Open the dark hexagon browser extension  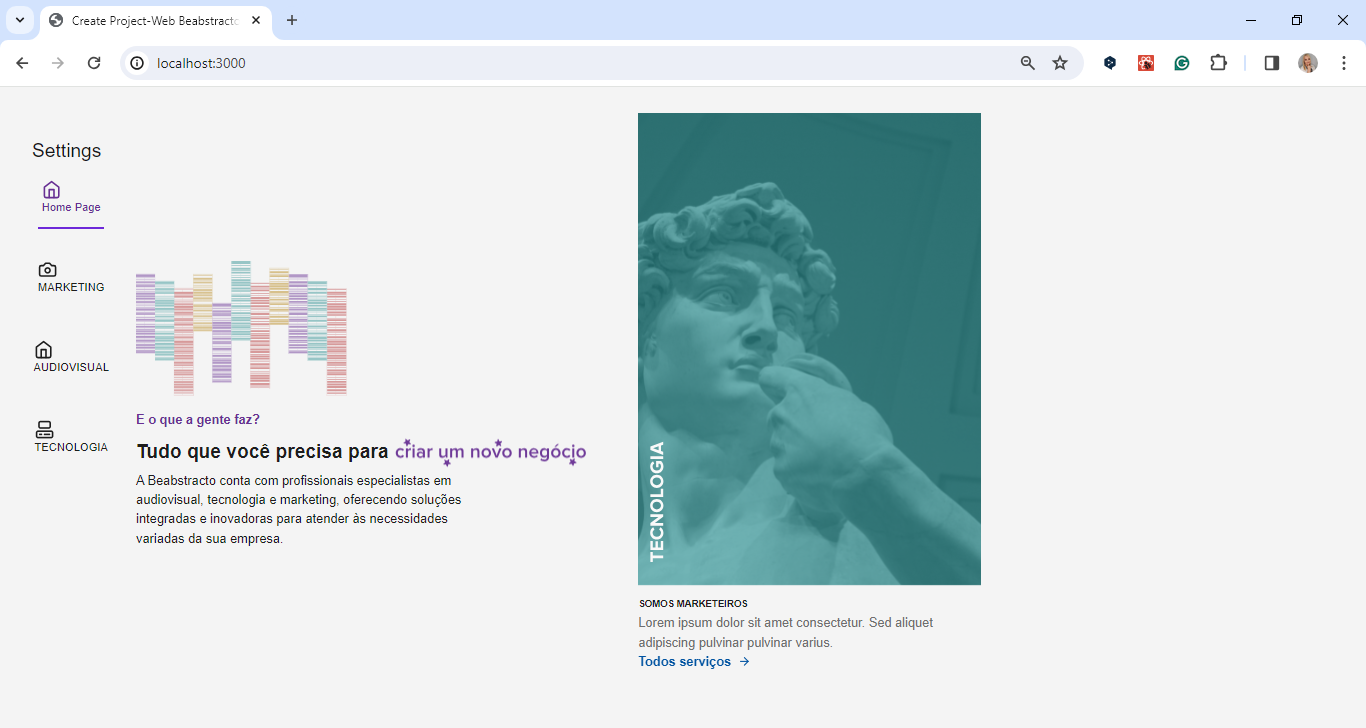tap(1110, 63)
